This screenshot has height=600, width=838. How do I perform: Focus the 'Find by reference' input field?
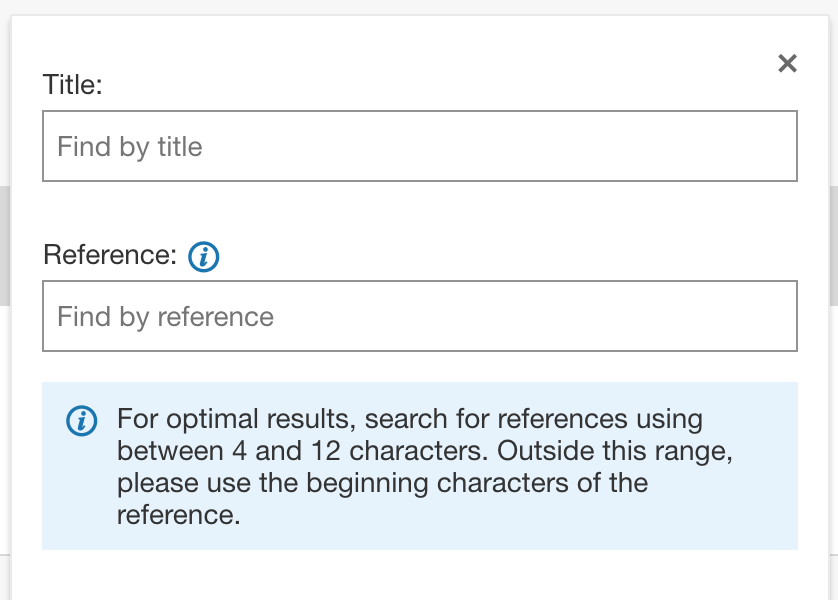tap(420, 316)
